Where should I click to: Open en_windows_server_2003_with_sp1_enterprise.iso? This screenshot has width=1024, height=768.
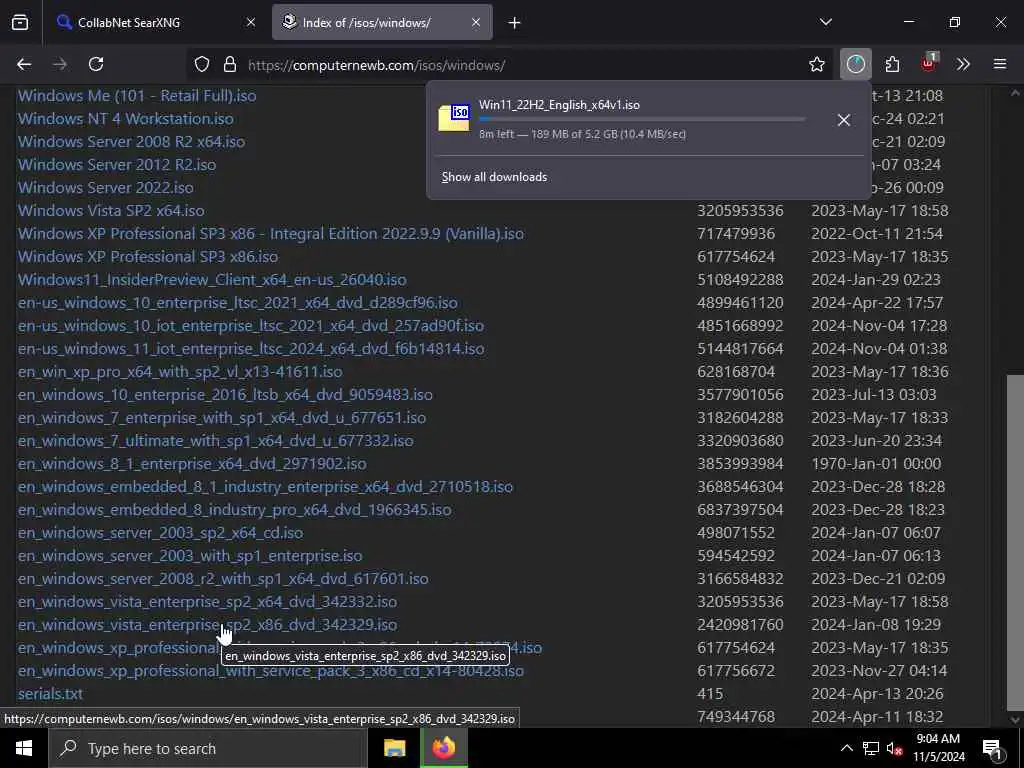coord(190,556)
